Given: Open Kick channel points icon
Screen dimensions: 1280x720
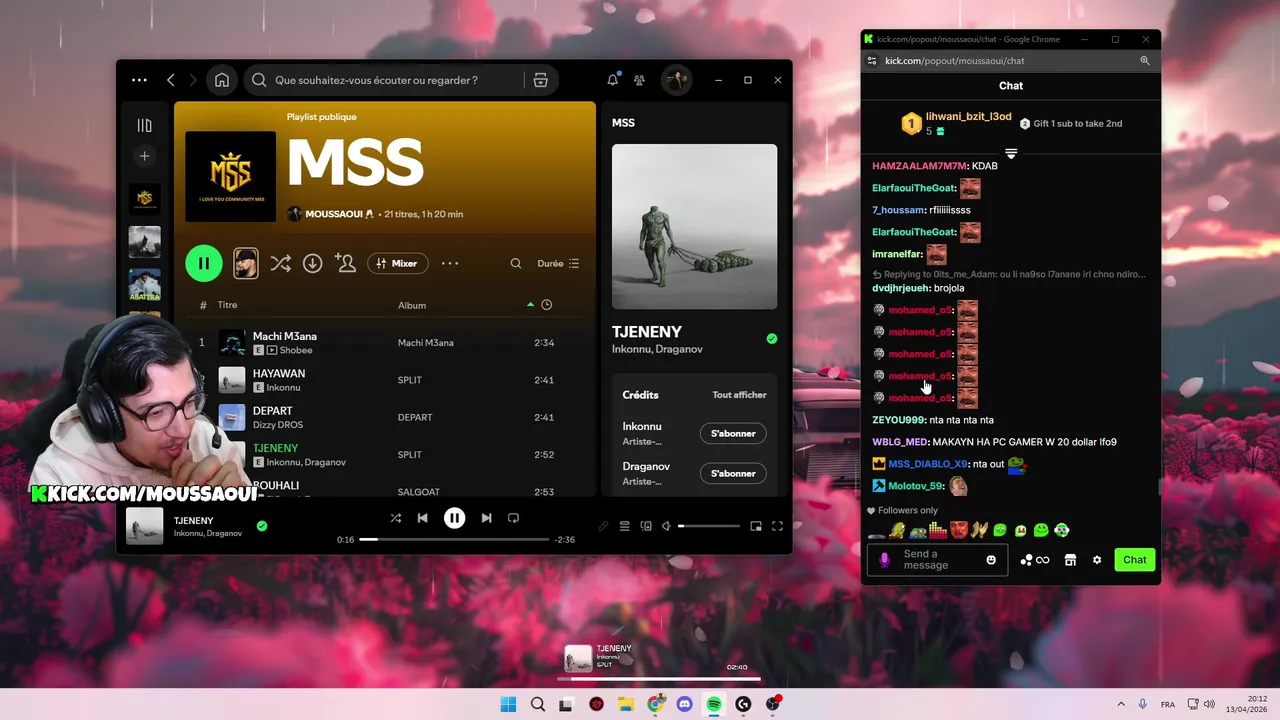Looking at the screenshot, I should pyautogui.click(x=1035, y=560).
